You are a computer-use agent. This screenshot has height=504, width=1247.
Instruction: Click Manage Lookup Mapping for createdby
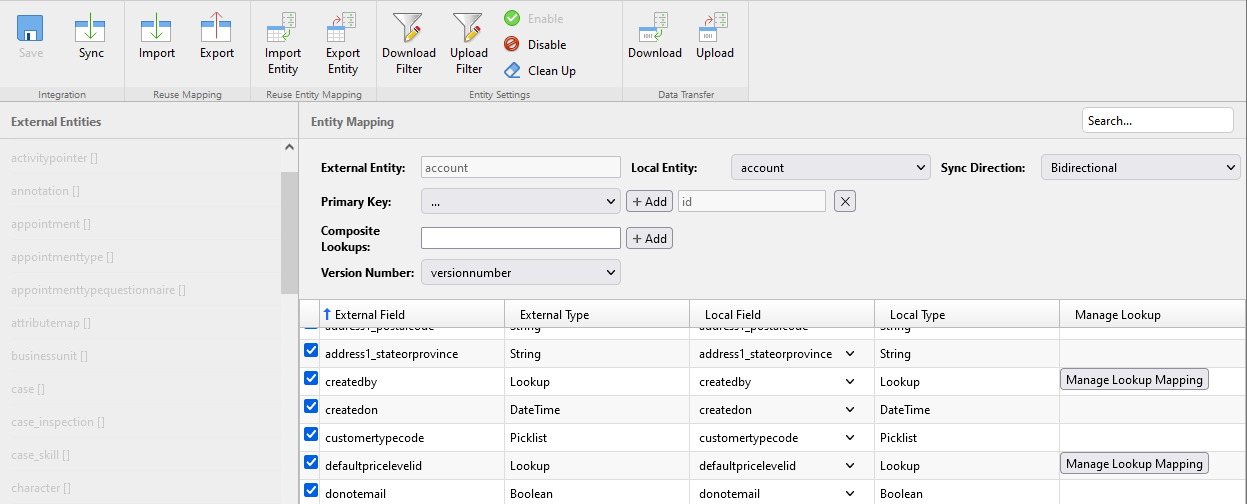coord(1134,380)
